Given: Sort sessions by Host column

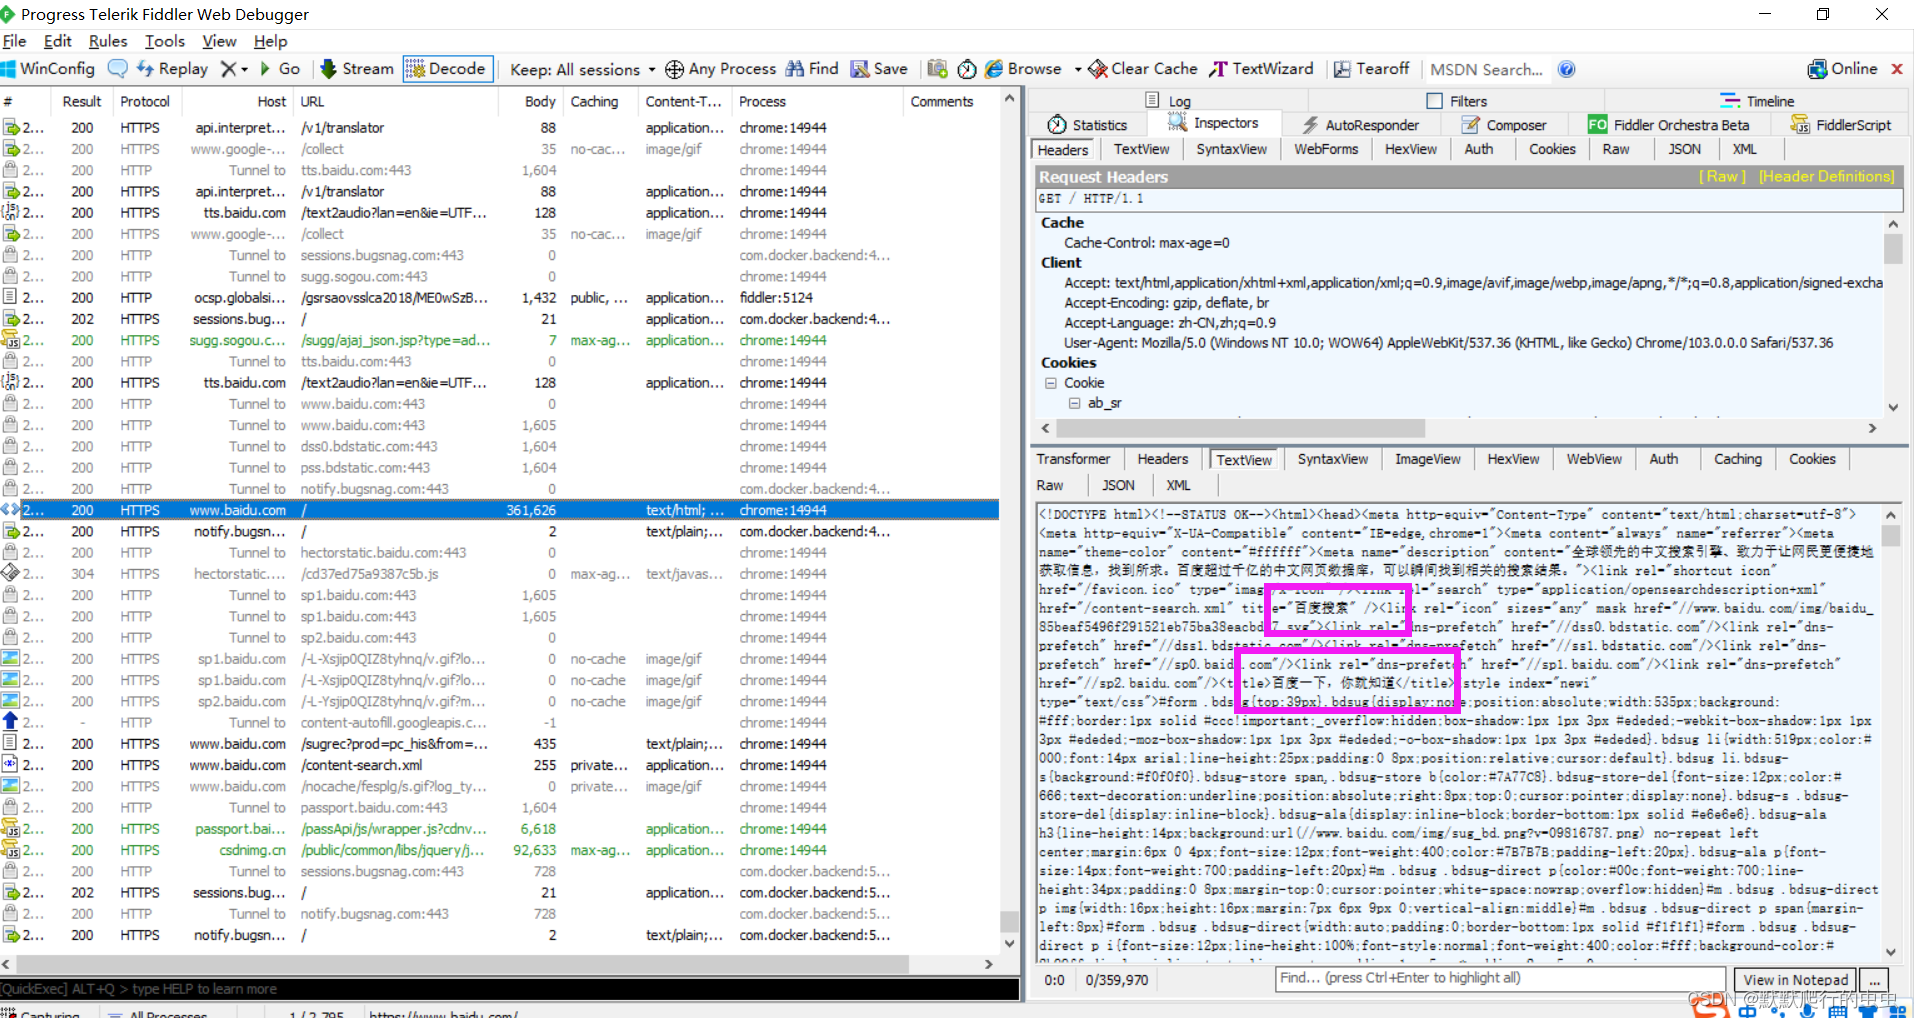Looking at the screenshot, I should [239, 101].
